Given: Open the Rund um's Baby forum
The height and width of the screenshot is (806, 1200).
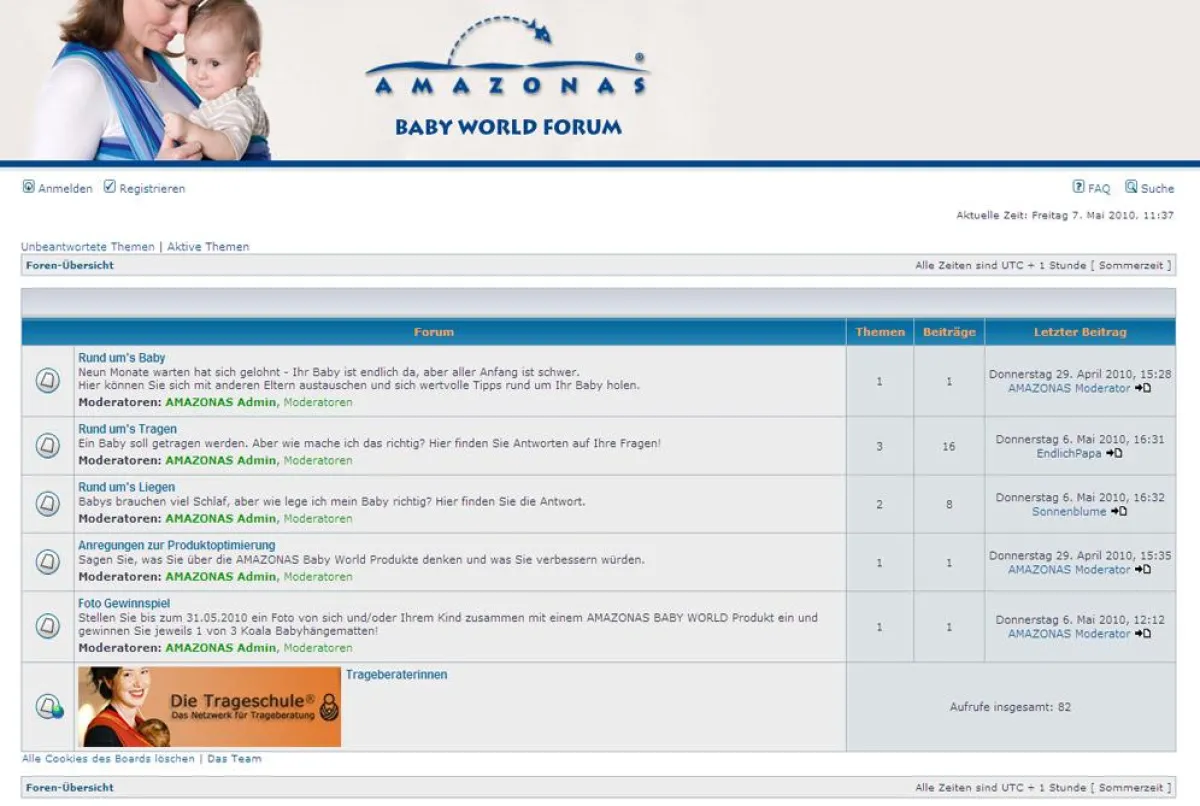Looking at the screenshot, I should click(x=121, y=357).
